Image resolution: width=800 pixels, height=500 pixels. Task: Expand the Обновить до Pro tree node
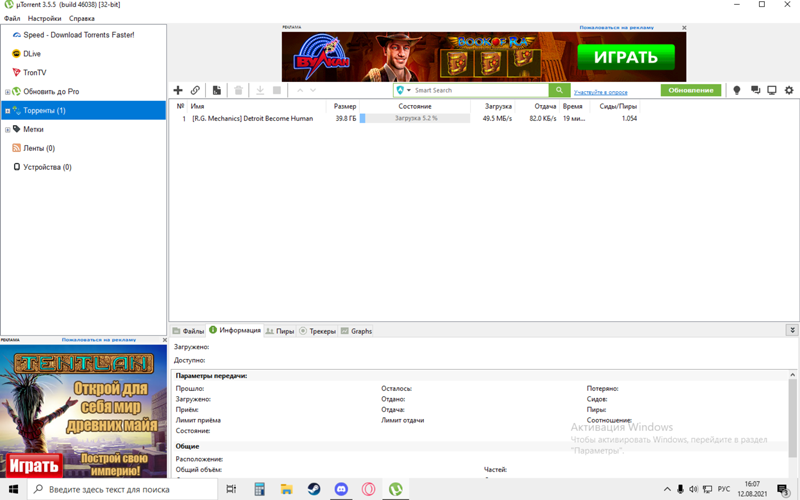7,92
